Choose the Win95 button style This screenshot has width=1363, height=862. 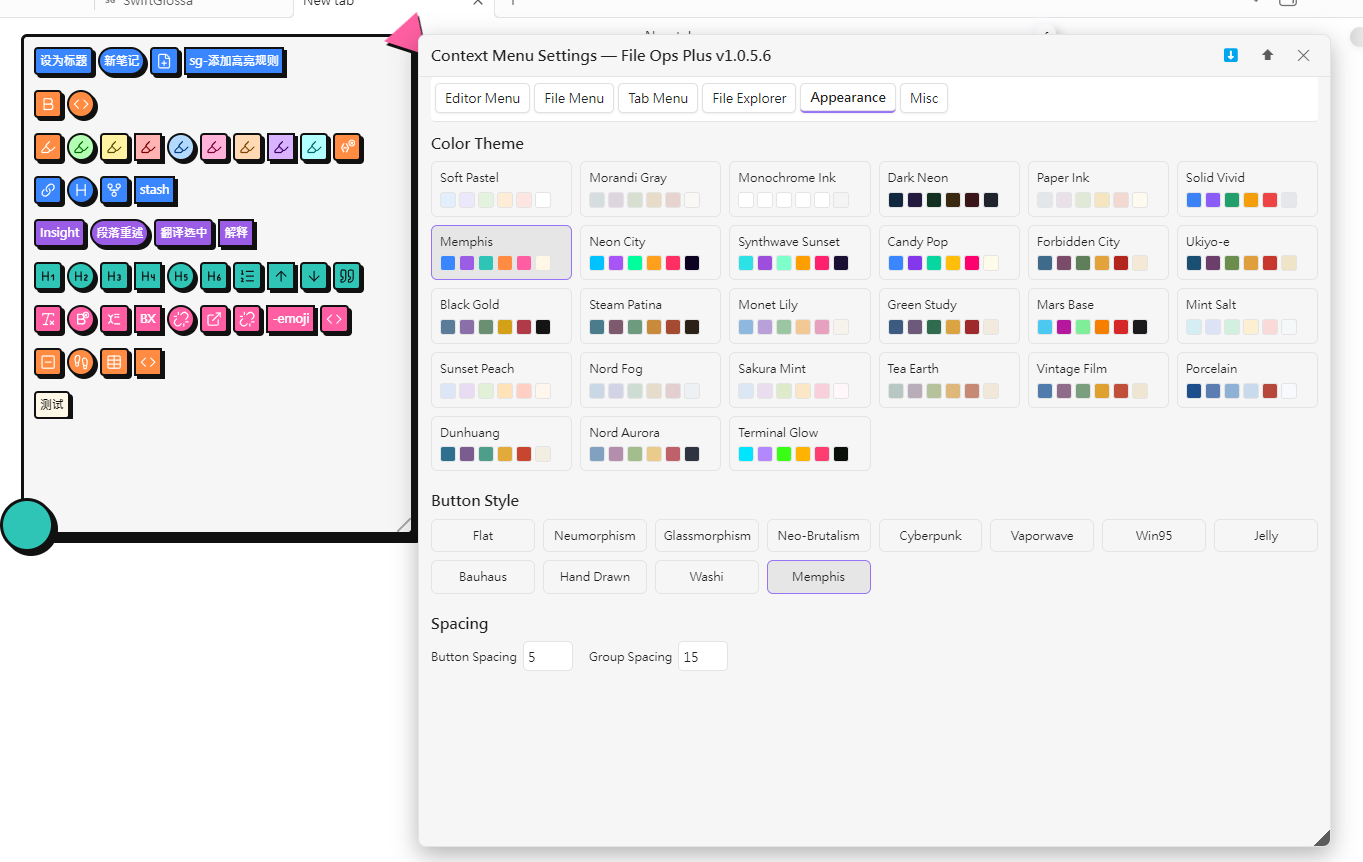coord(1154,535)
